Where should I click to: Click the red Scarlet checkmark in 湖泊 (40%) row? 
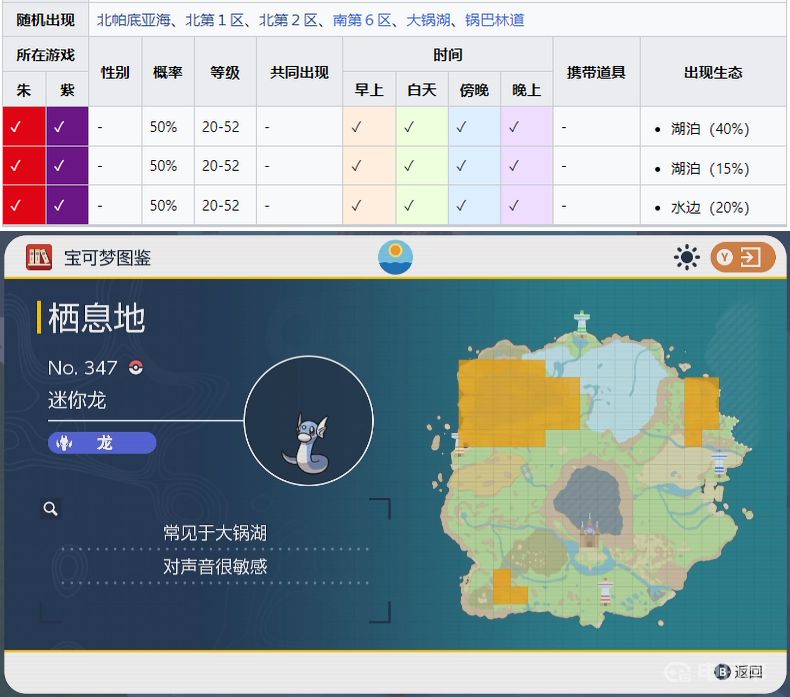click(x=16, y=126)
